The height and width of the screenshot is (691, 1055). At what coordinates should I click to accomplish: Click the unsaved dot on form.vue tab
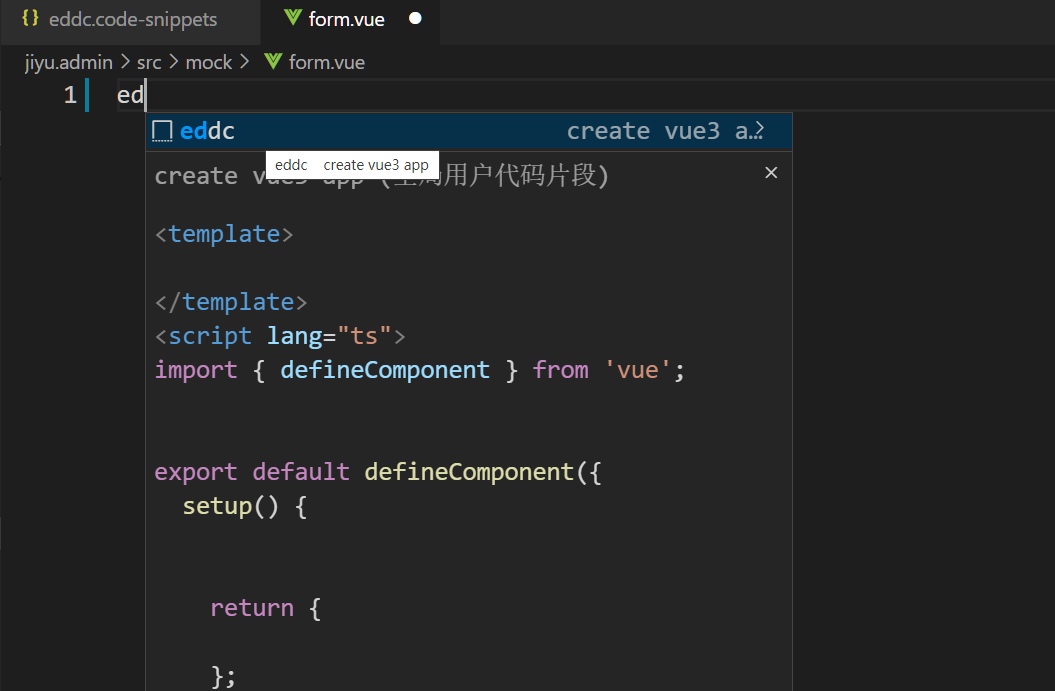coord(415,19)
